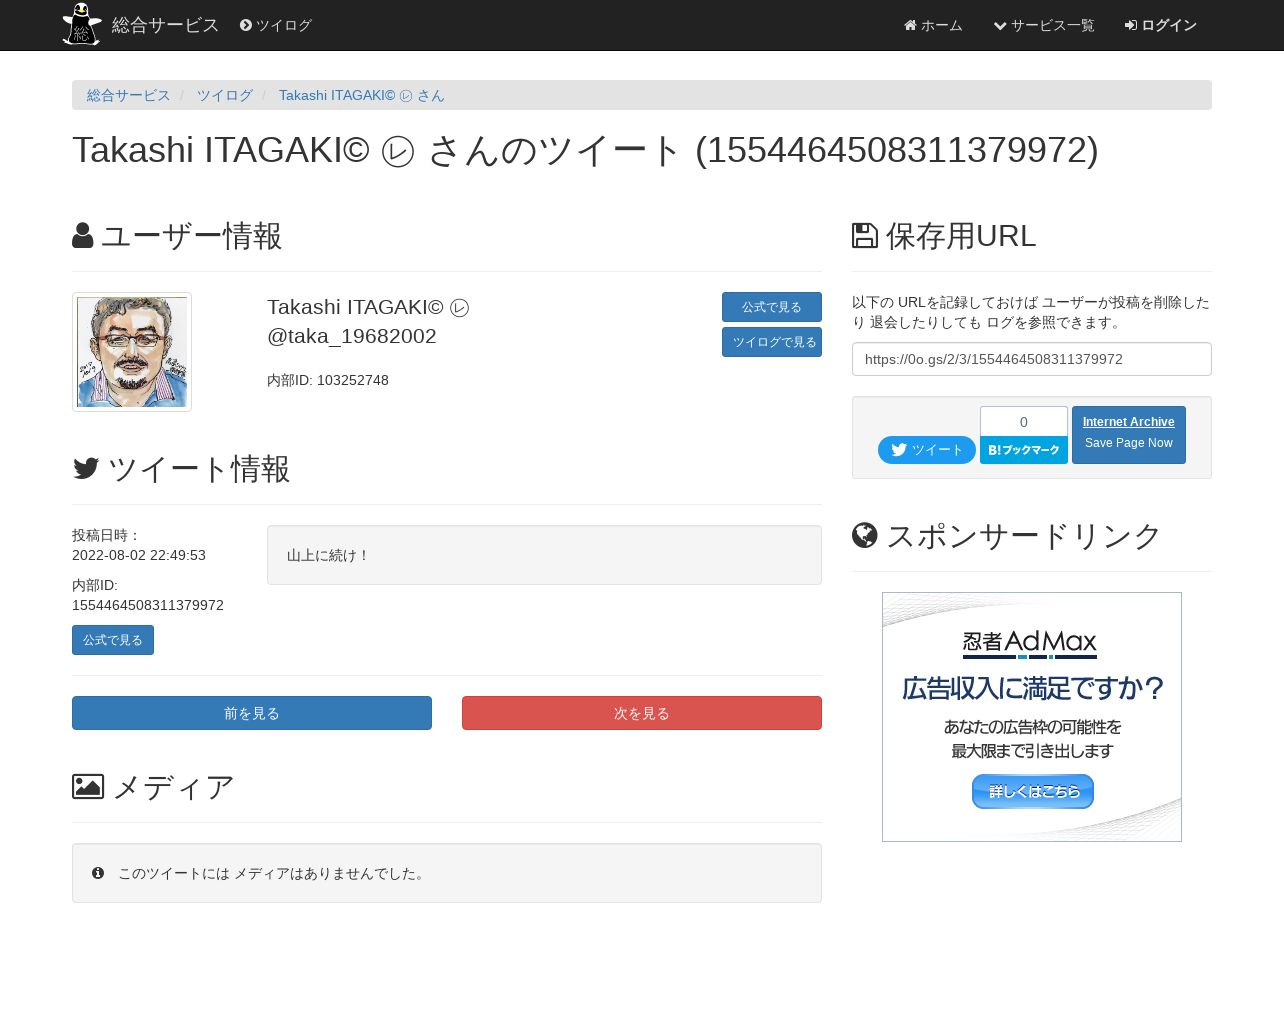
Task: Click the tweet text 山上に続け！
Action: [329, 555]
